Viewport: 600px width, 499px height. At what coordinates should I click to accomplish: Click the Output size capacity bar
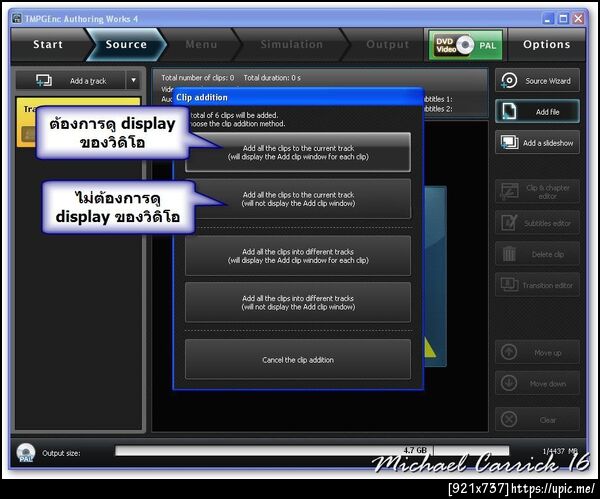[x=312, y=450]
